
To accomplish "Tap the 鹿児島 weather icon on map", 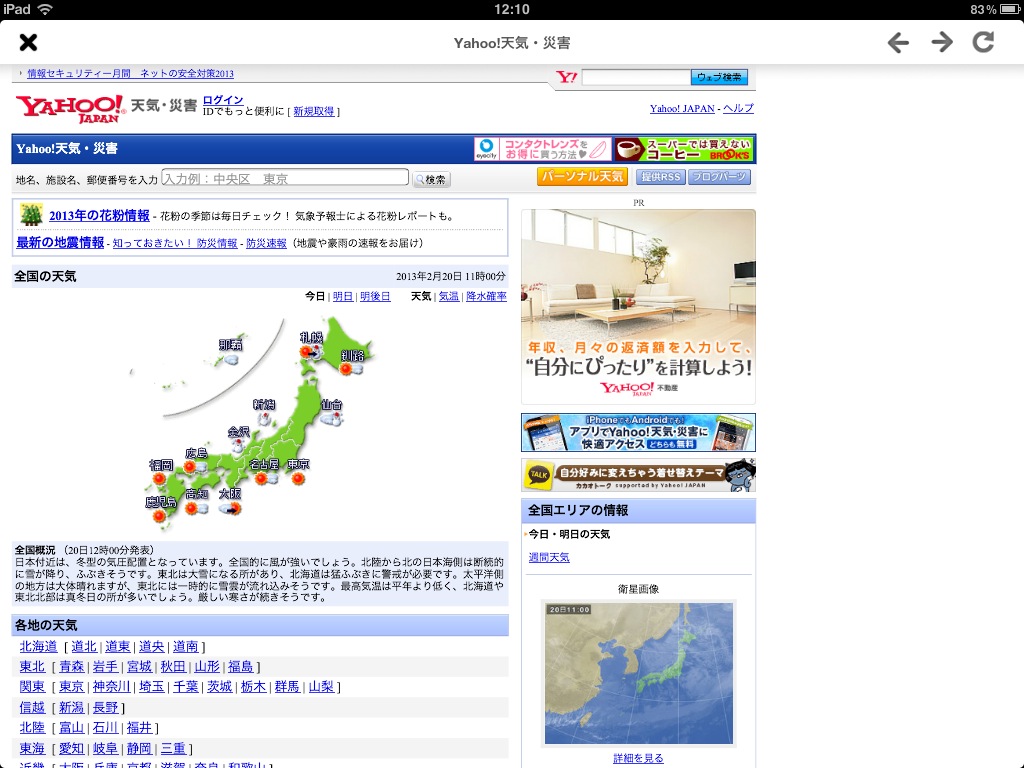I will (159, 517).
